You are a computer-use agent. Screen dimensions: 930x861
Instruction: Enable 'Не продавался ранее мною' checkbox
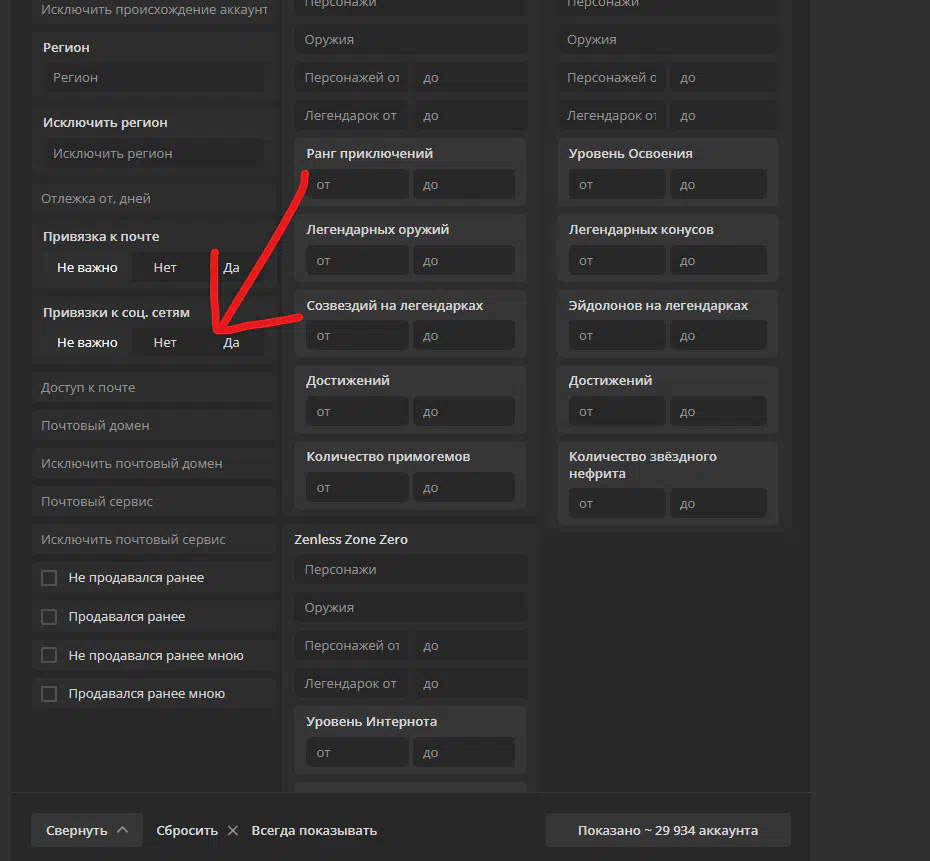point(49,655)
